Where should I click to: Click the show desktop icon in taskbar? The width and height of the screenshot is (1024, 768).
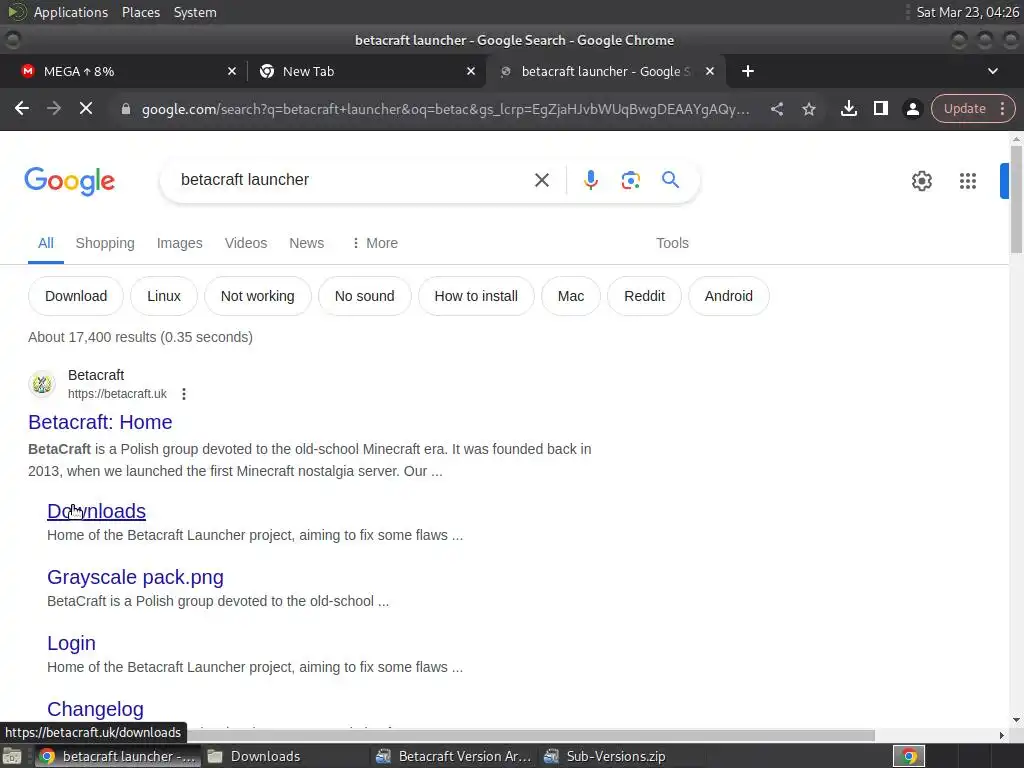(12, 756)
